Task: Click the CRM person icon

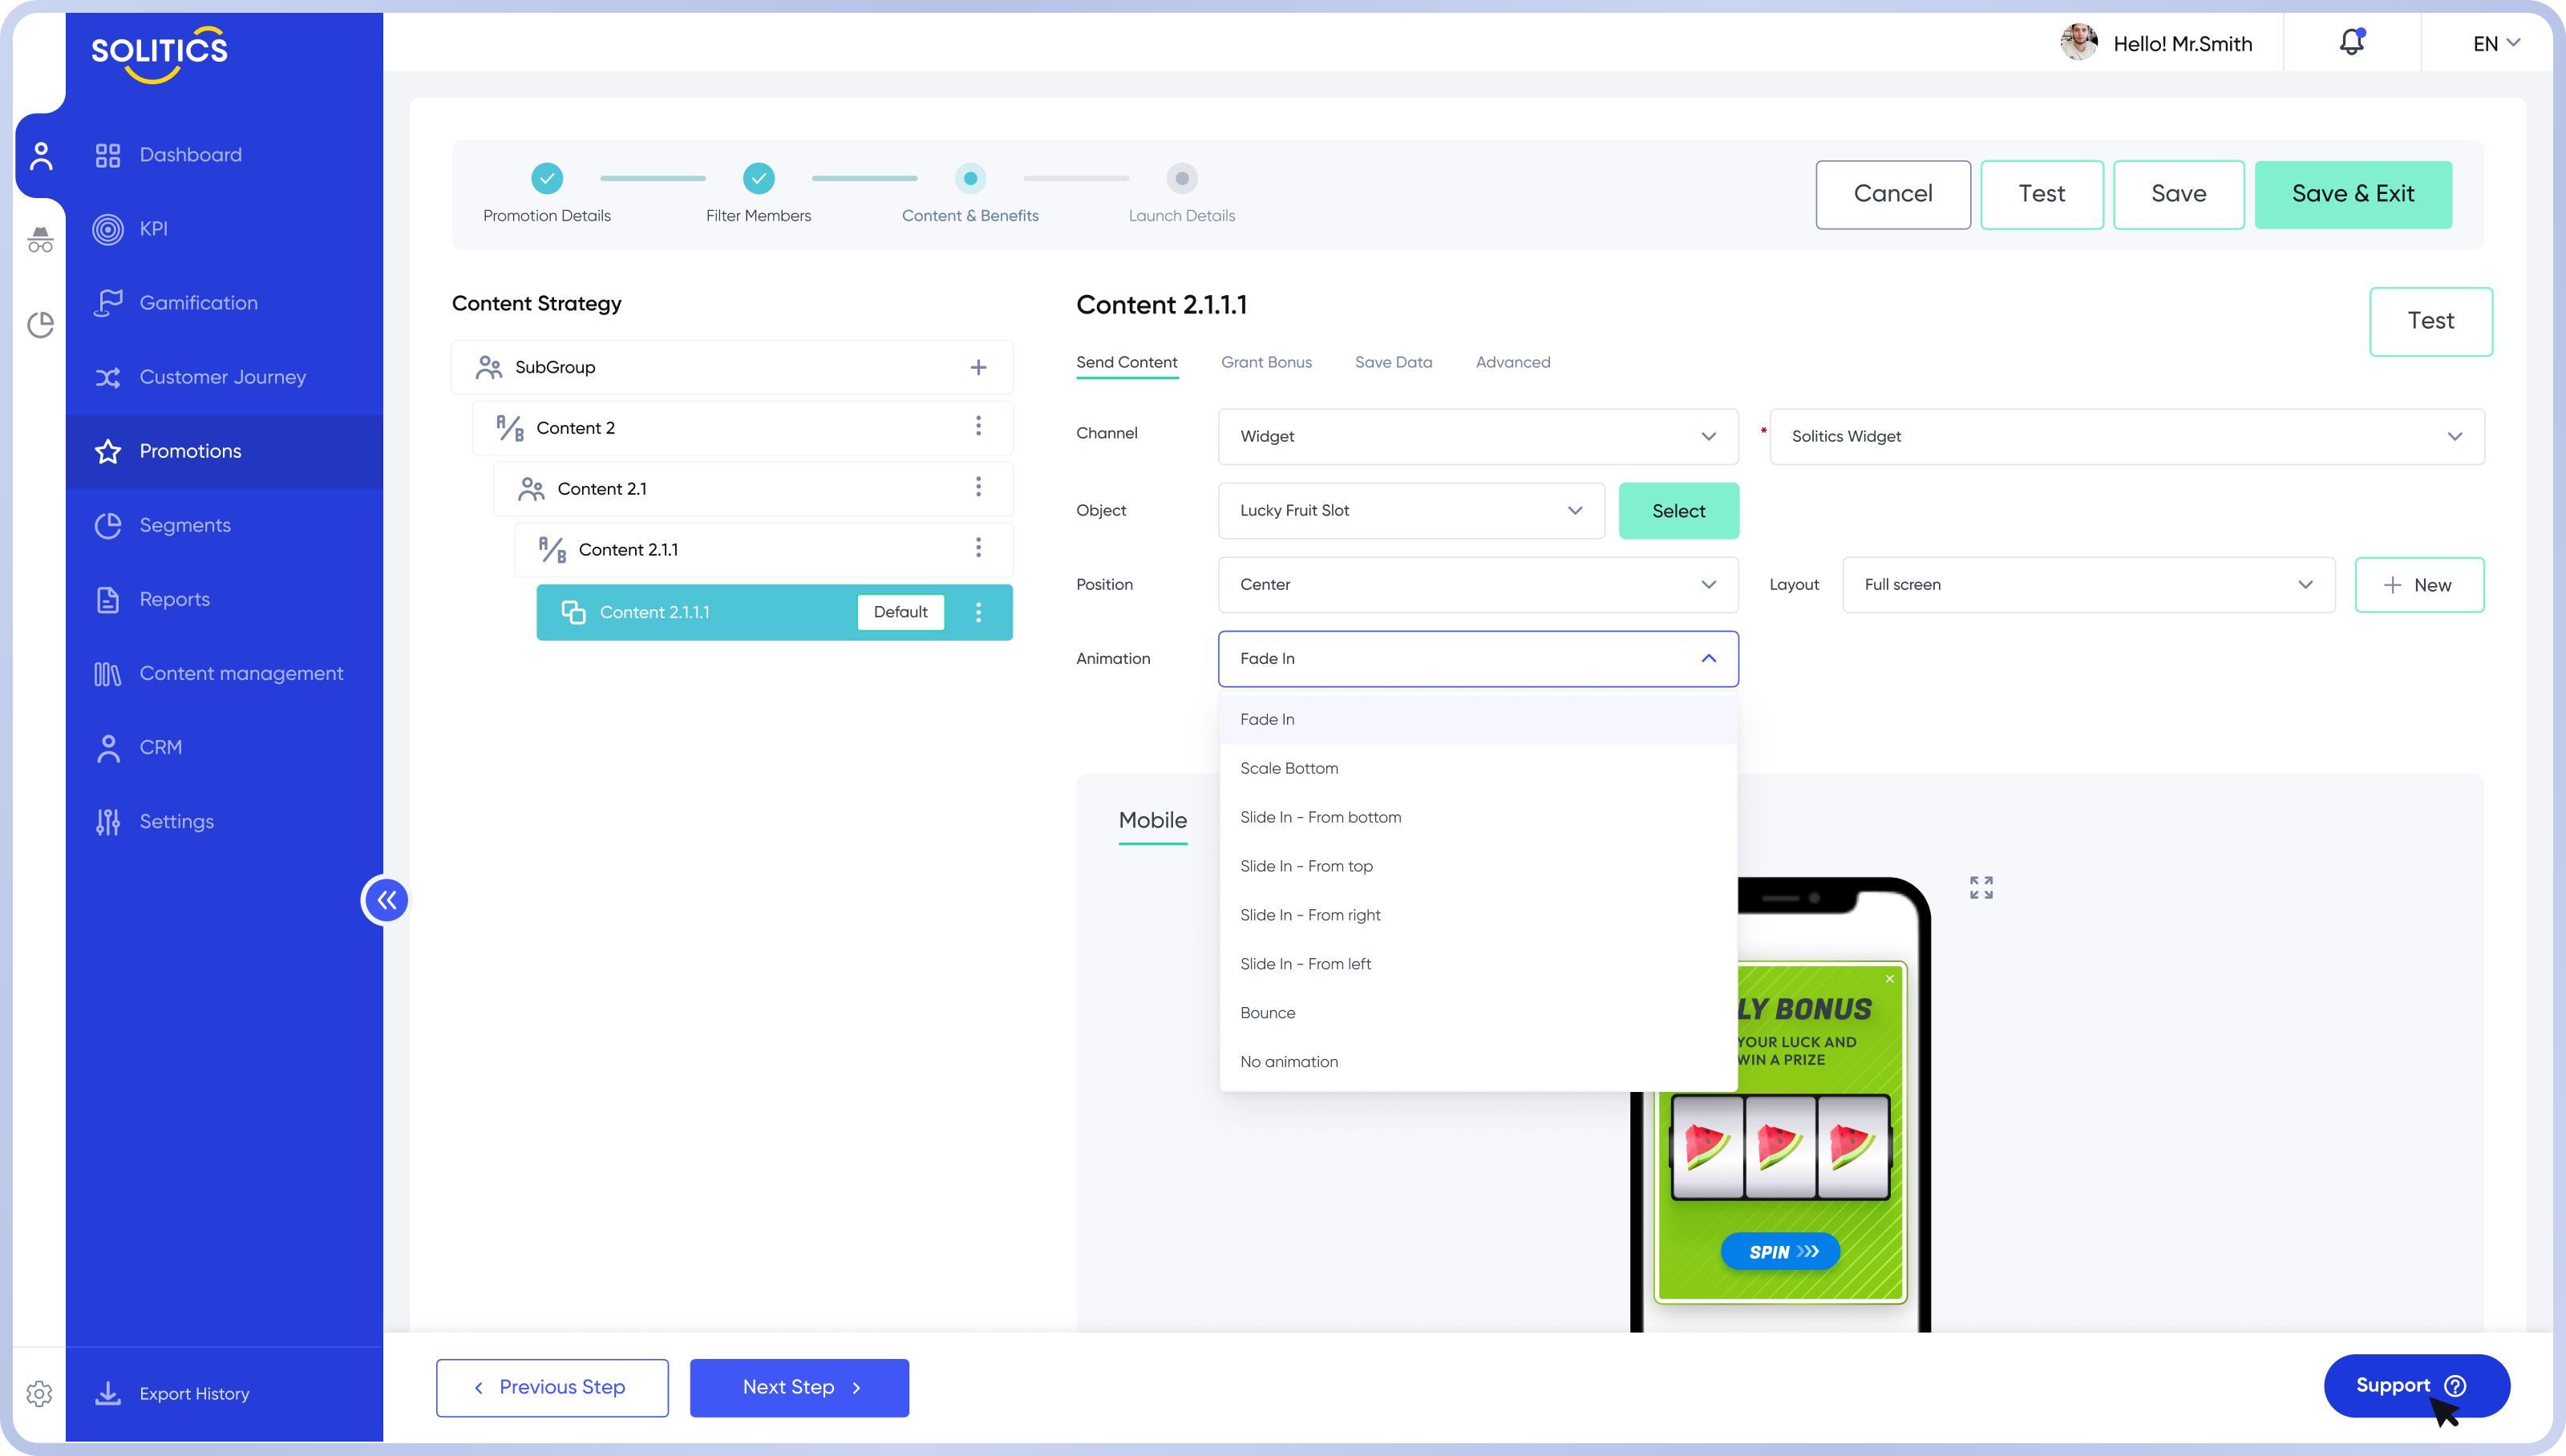Action: point(108,748)
